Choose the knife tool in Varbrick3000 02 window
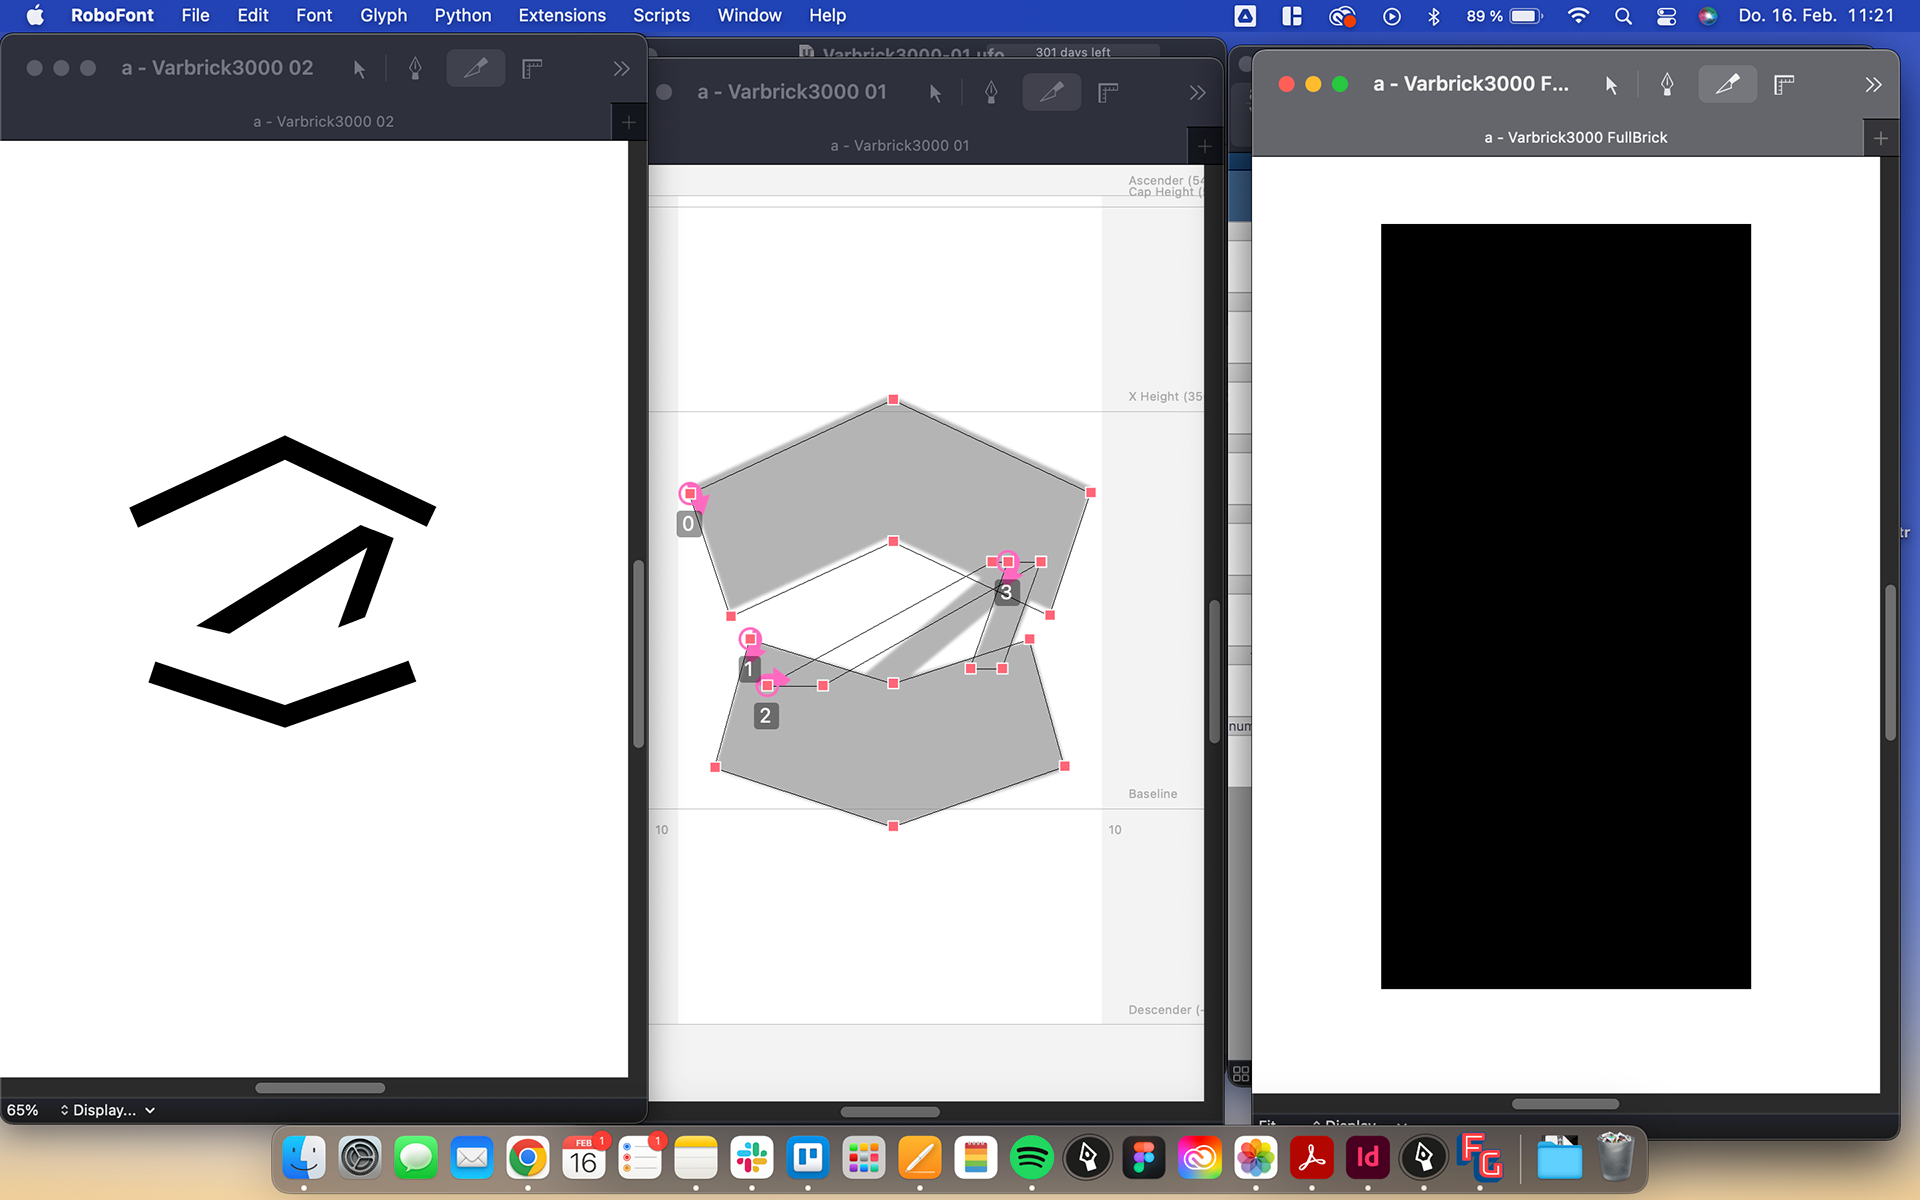This screenshot has height=1200, width=1920. click(475, 68)
